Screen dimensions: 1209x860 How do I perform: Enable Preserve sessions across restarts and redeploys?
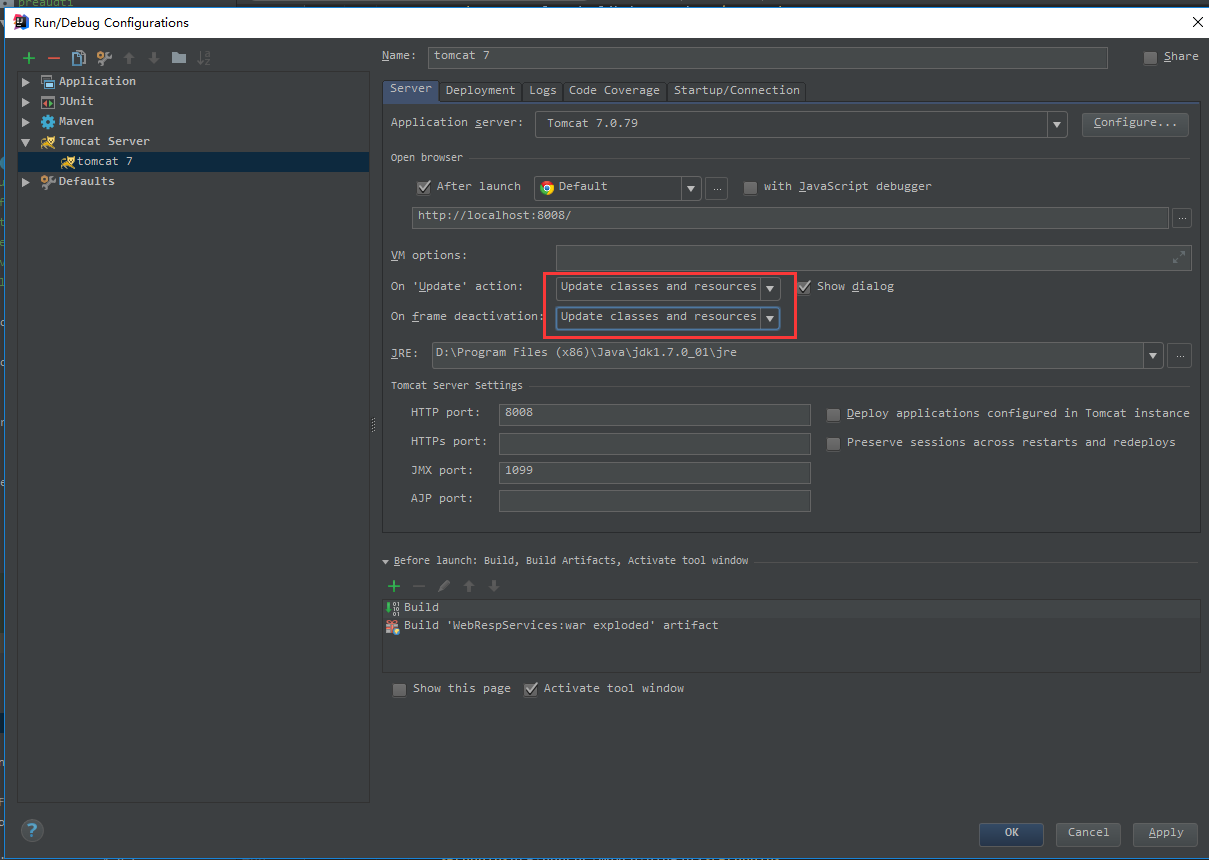point(833,443)
